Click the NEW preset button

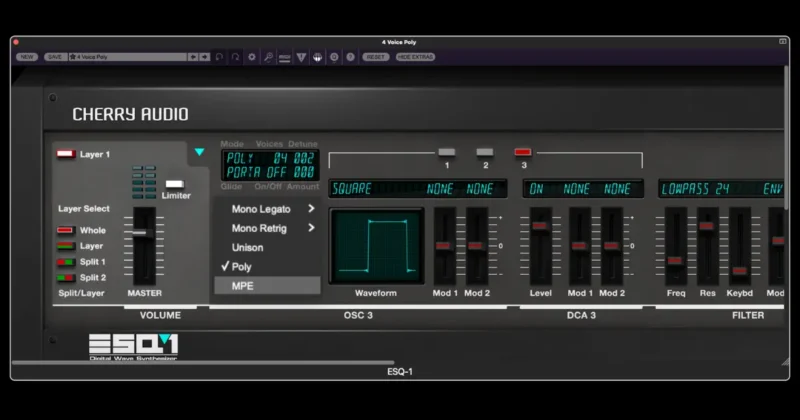27,57
